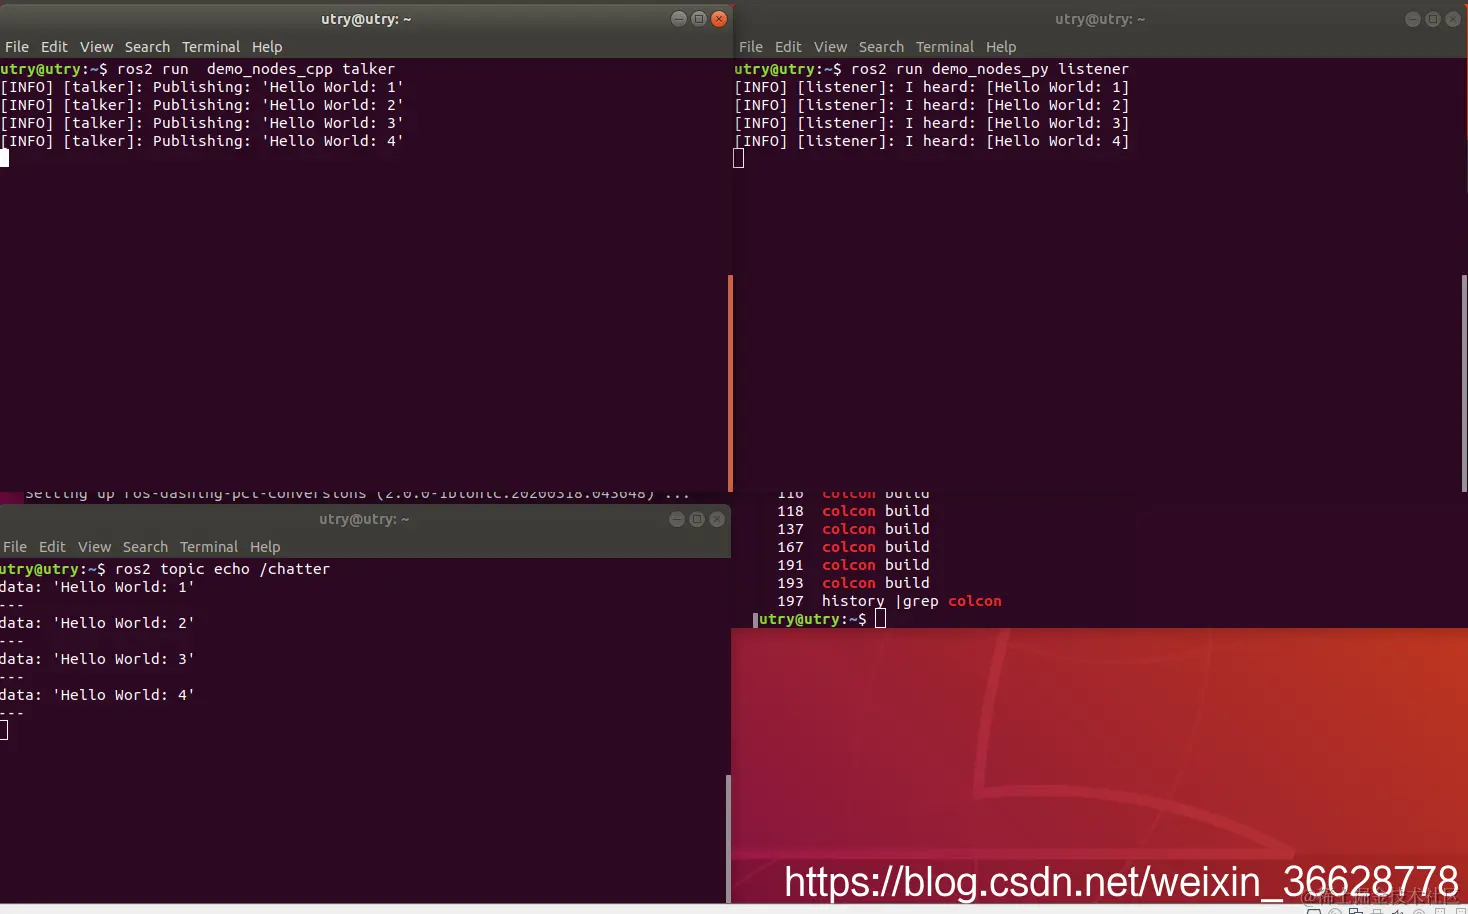
Task: Click talker line Publishing 'Hello World: 2'
Action: click(x=202, y=105)
